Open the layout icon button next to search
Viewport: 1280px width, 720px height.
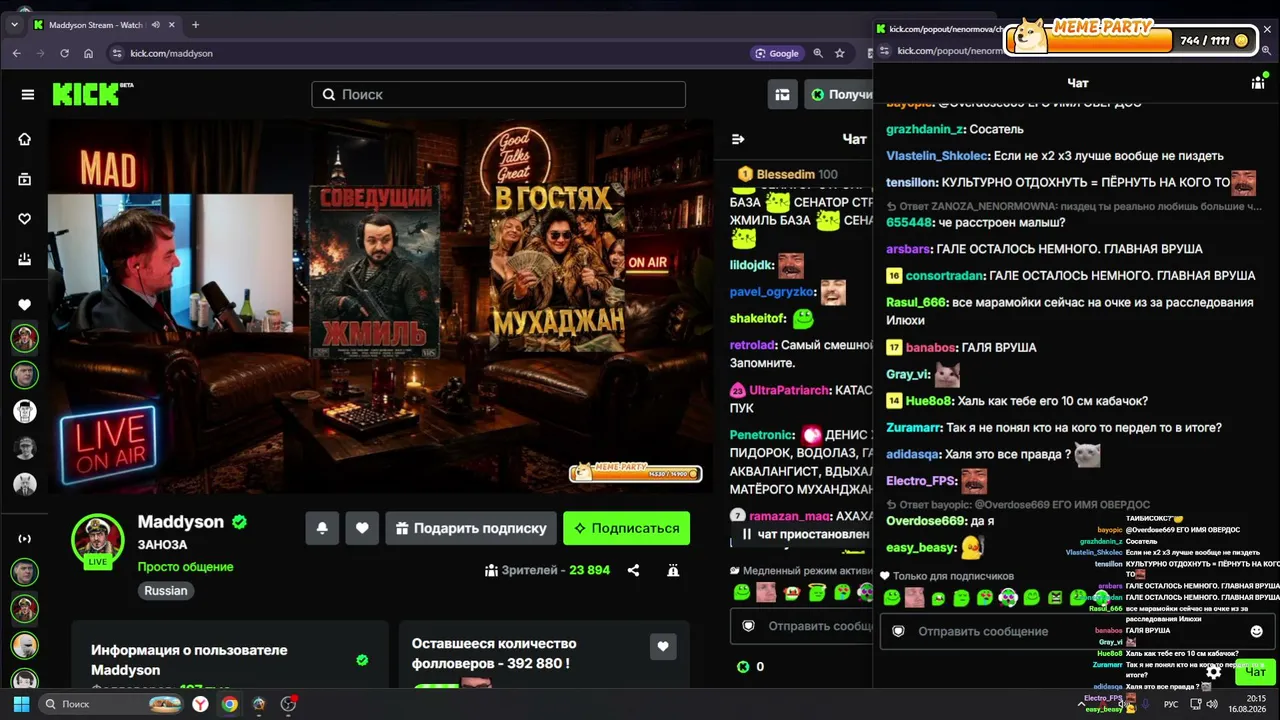783,94
